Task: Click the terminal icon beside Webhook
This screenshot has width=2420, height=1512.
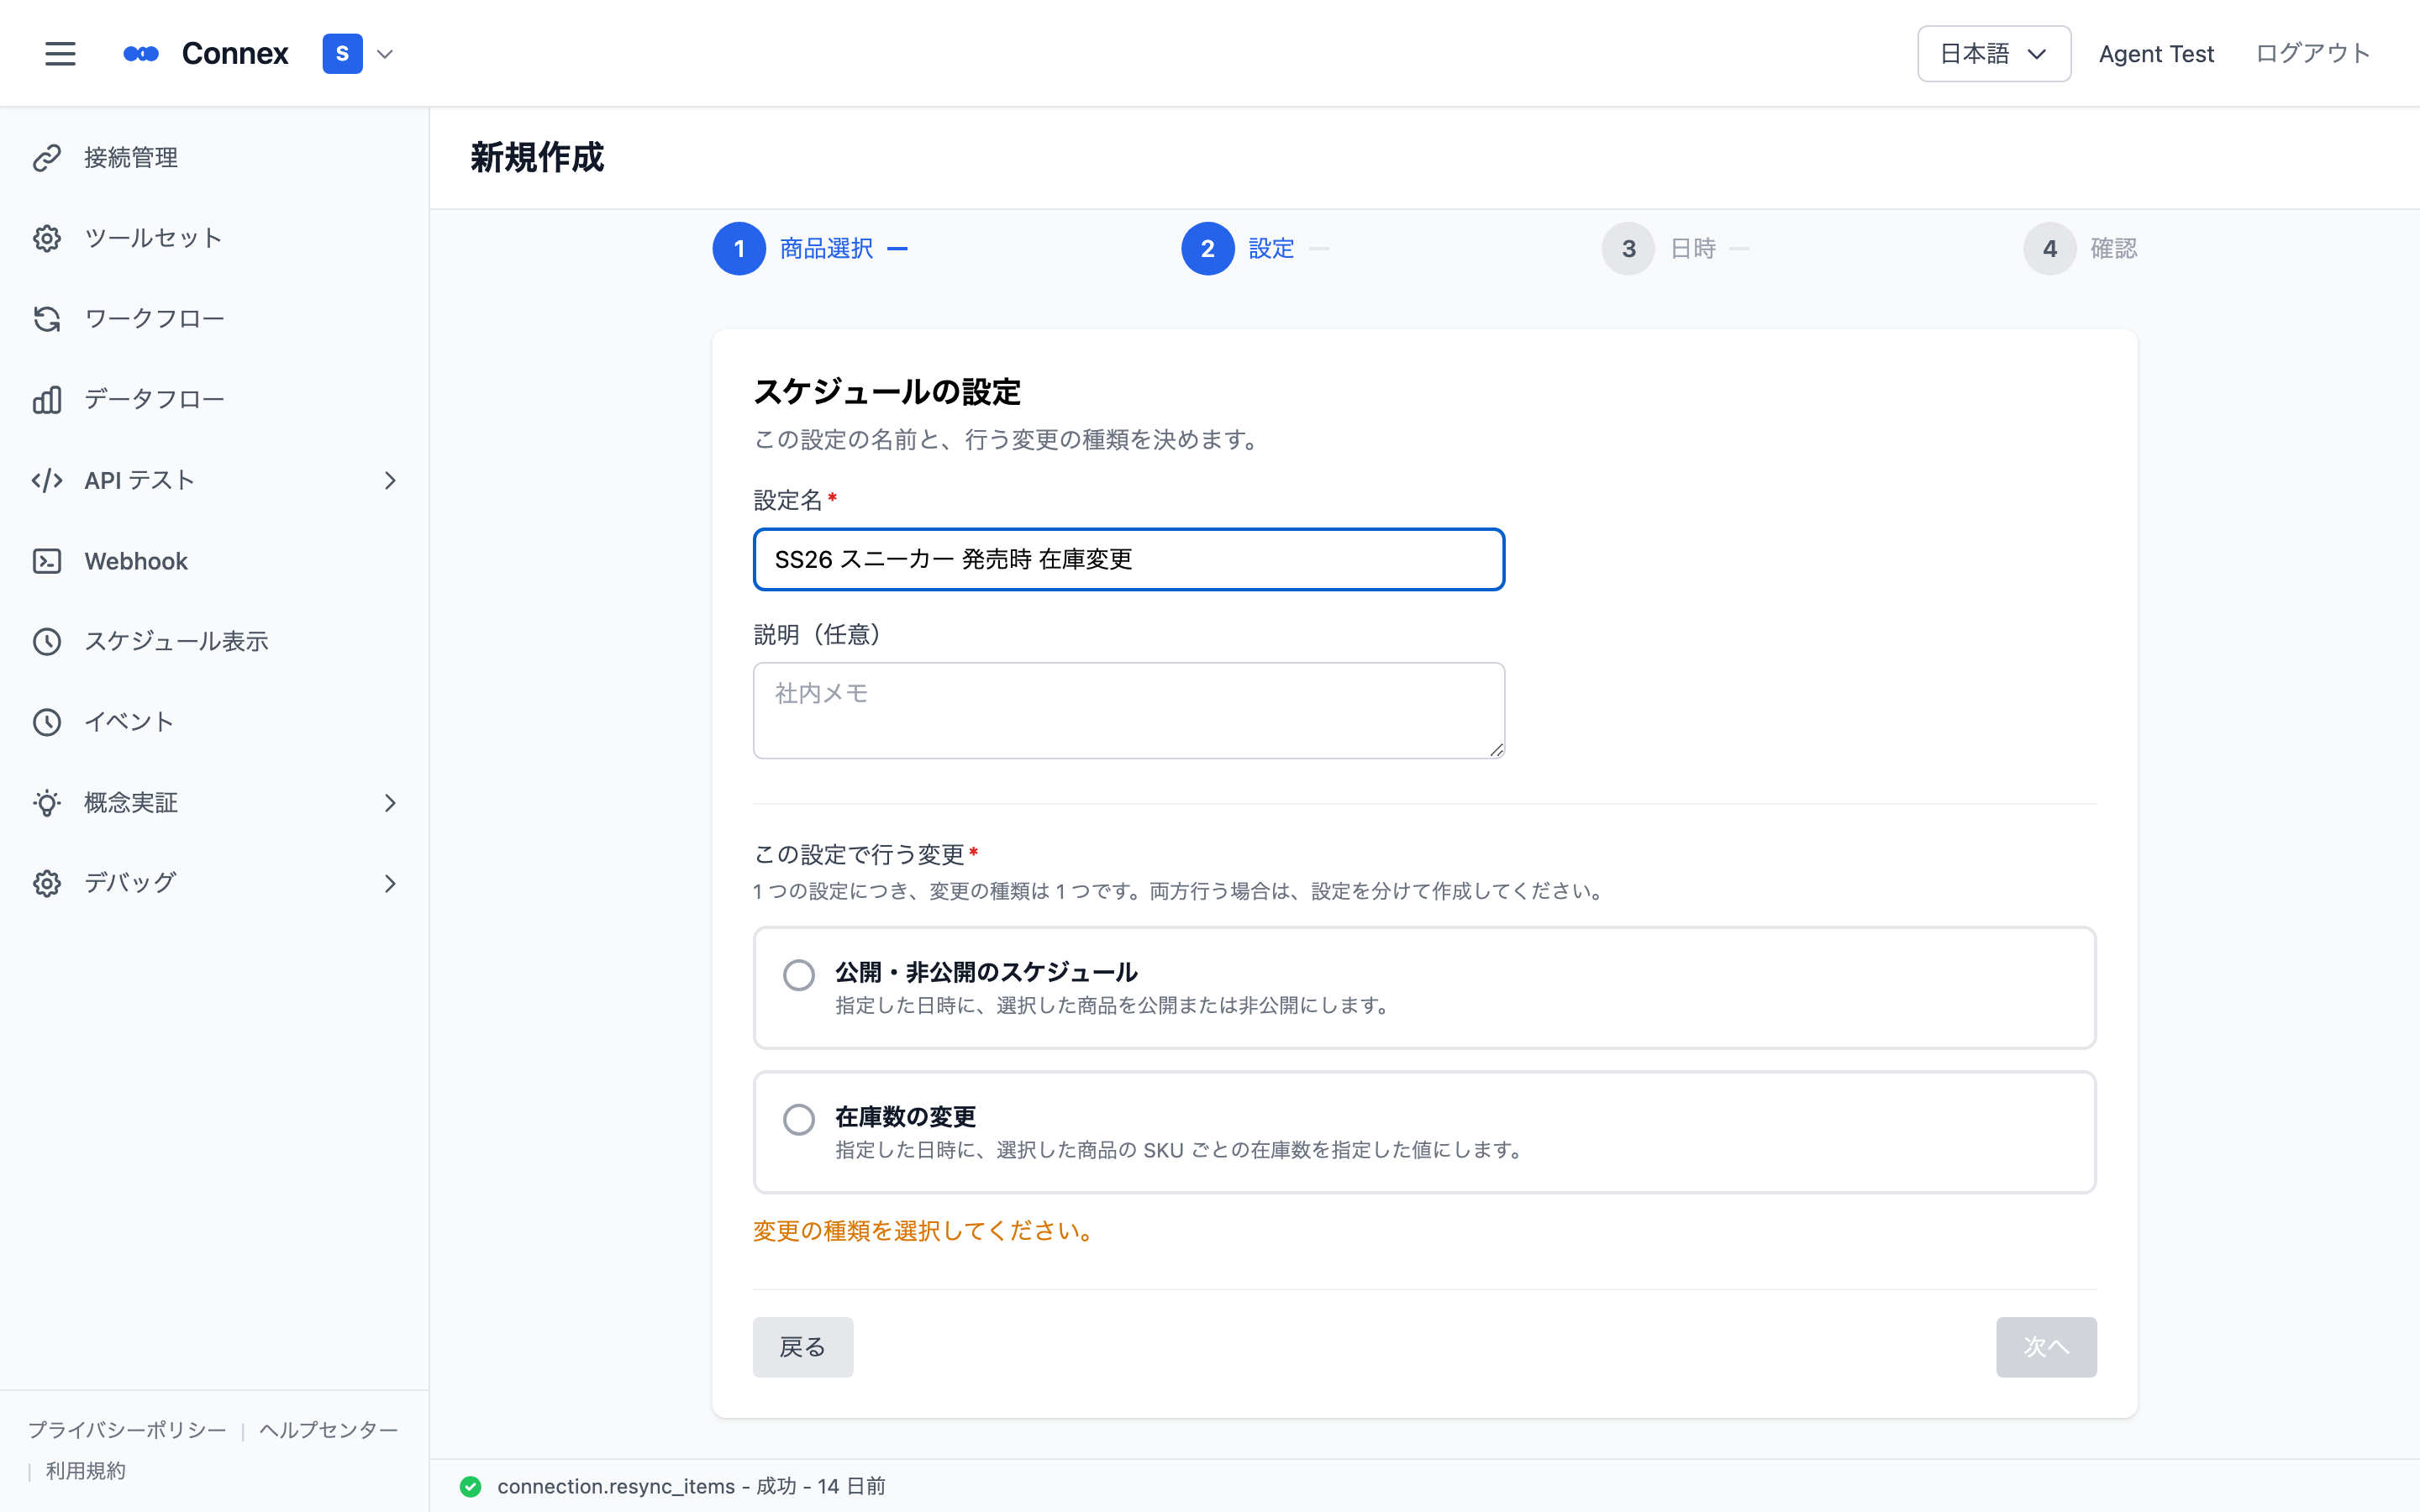Action: coord(47,561)
